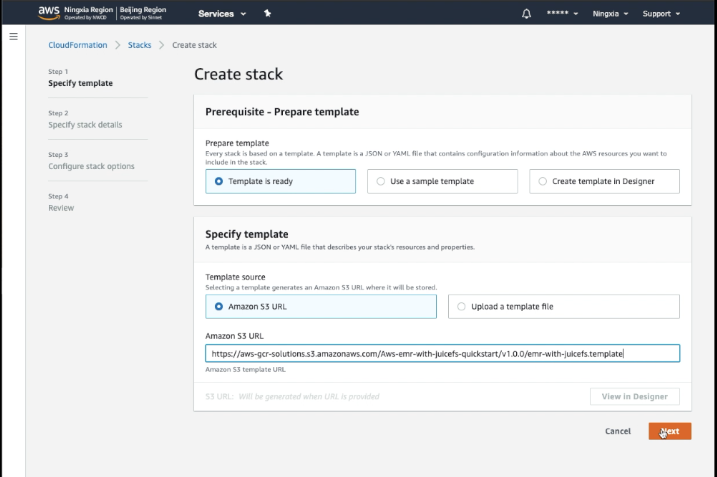Open the masked account name dropdown
717x477 pixels.
pyautogui.click(x=562, y=13)
